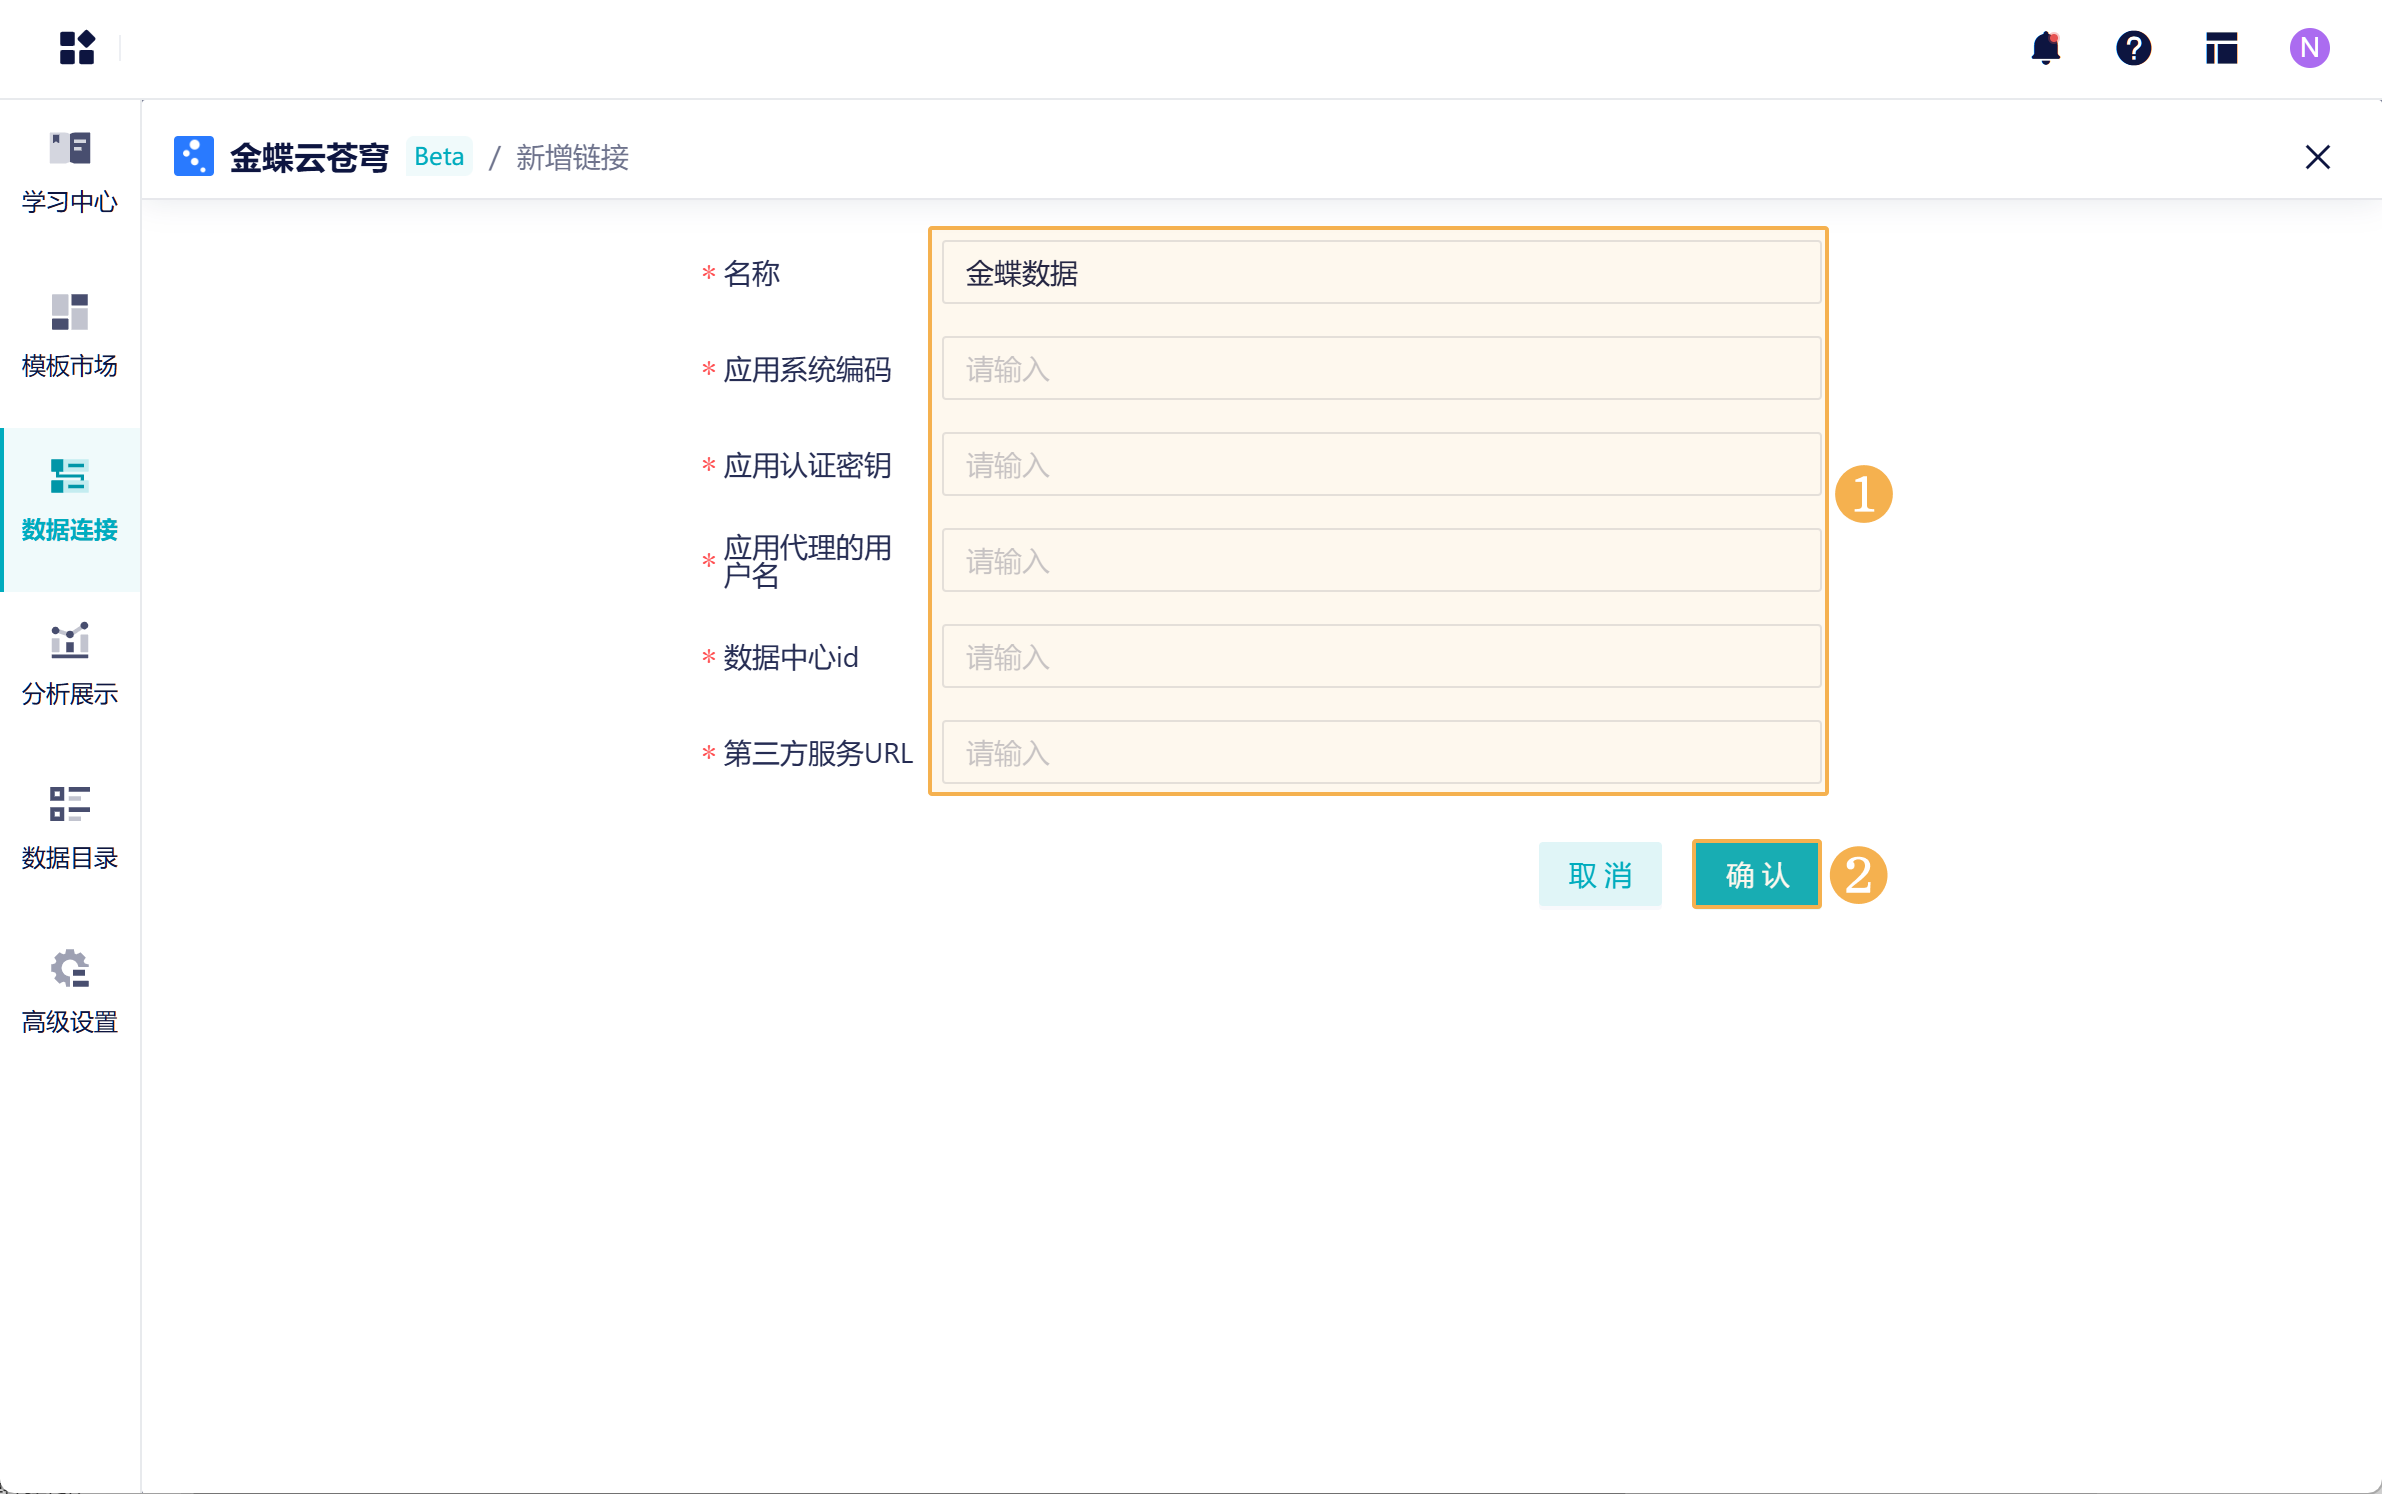
Task: Open the apps grid launcher at top left
Action: pos(77,48)
